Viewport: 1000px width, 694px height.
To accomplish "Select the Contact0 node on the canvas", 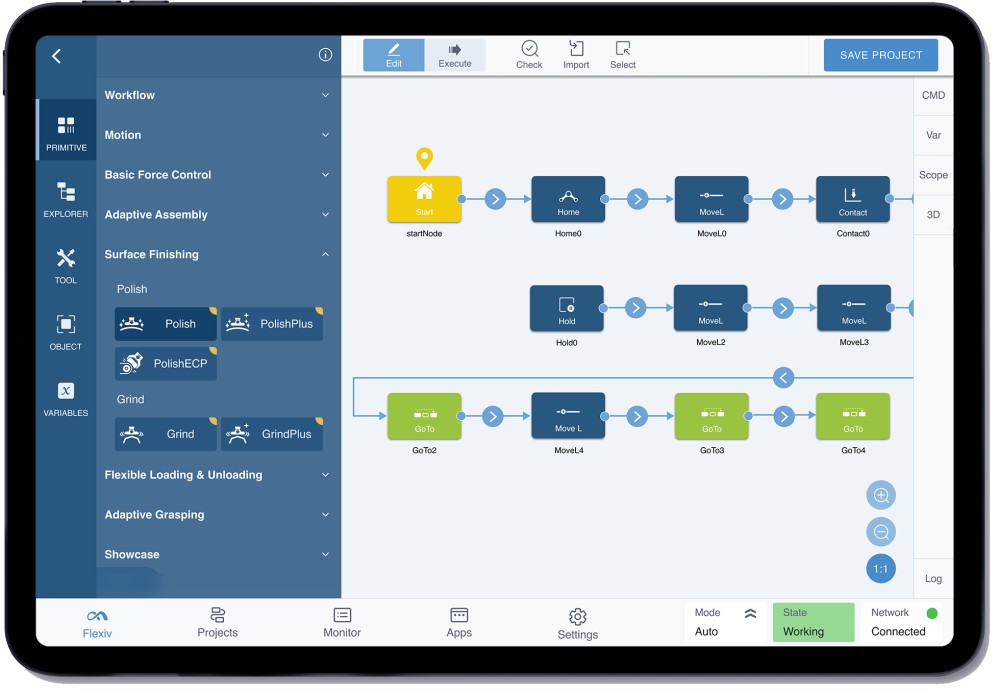I will [853, 199].
